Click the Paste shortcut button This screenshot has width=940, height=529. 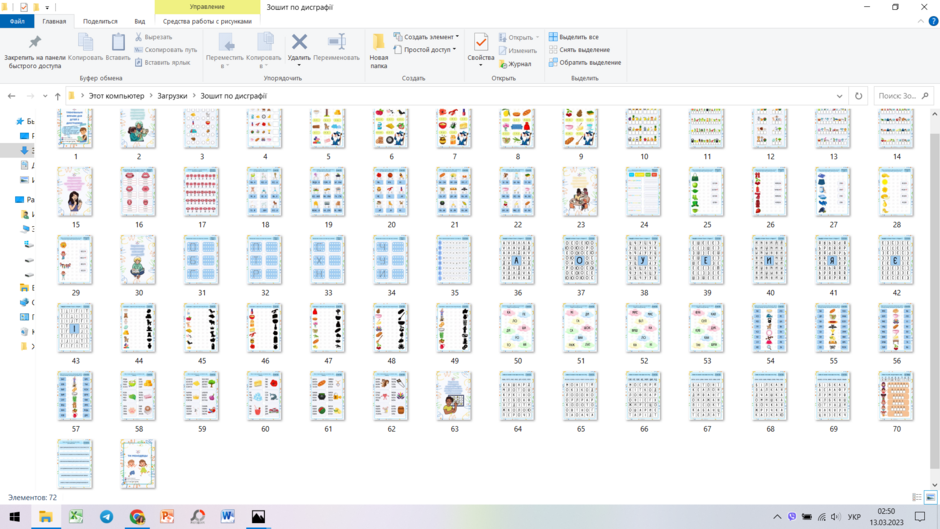click(162, 62)
